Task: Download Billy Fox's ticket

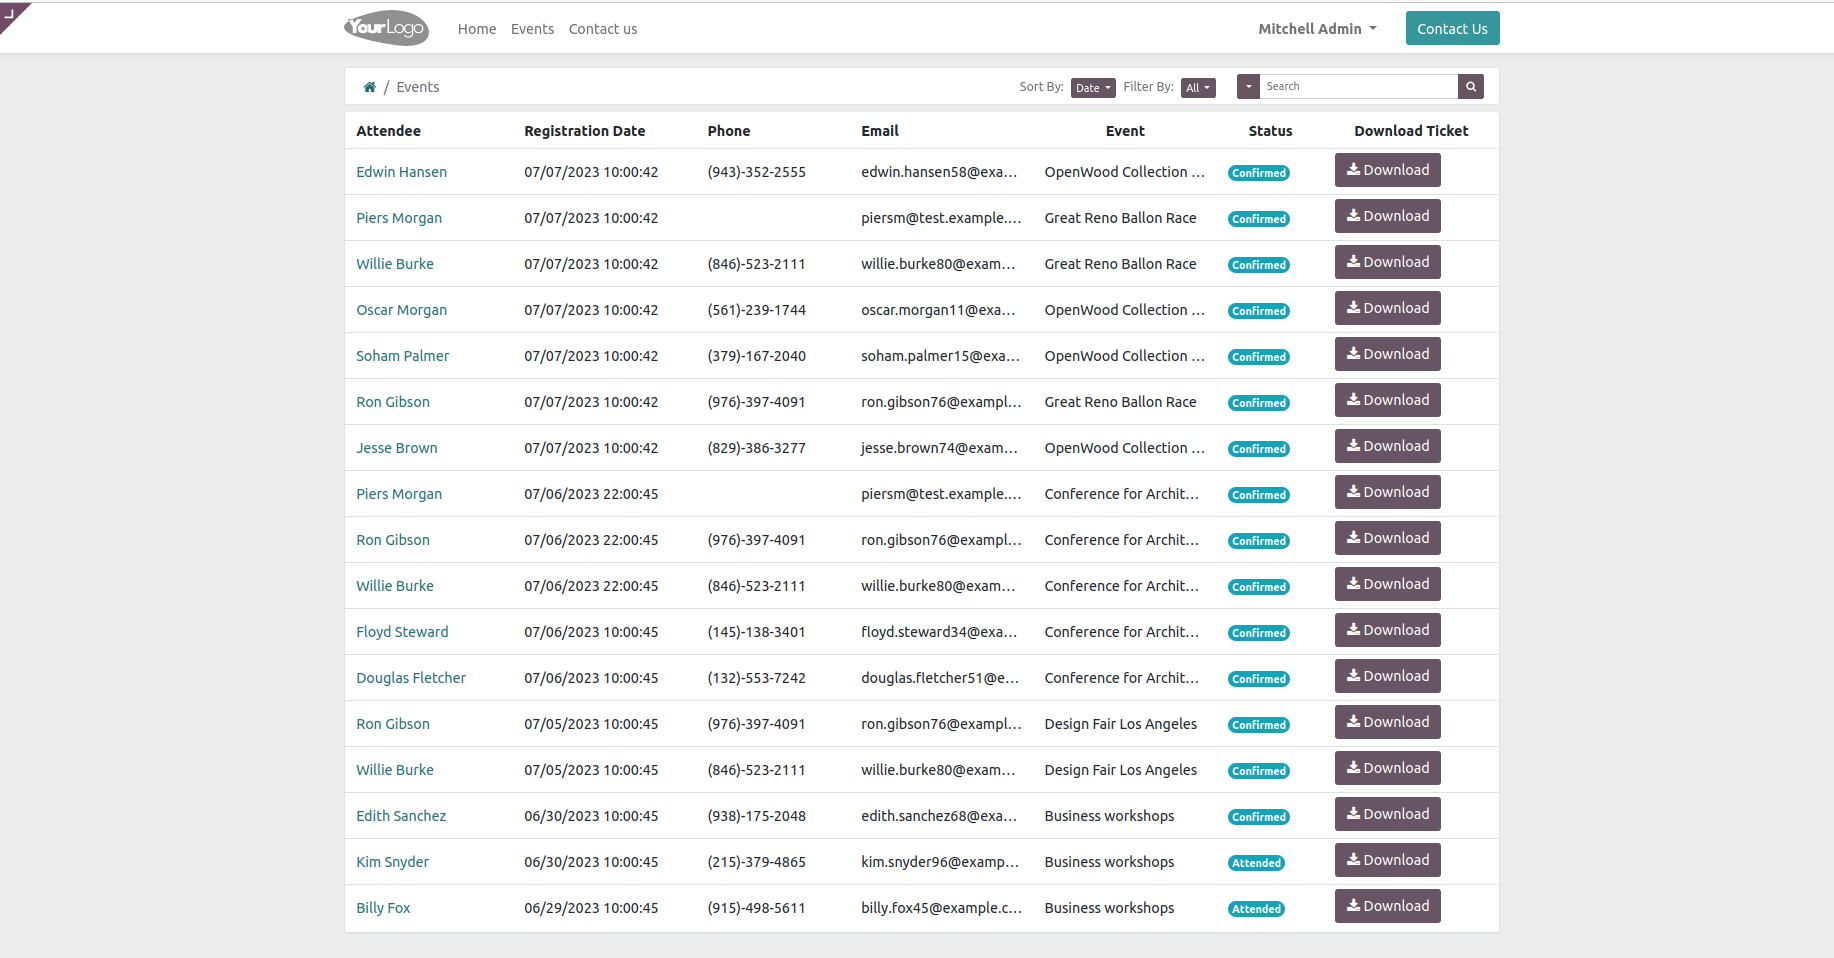Action: pyautogui.click(x=1387, y=906)
